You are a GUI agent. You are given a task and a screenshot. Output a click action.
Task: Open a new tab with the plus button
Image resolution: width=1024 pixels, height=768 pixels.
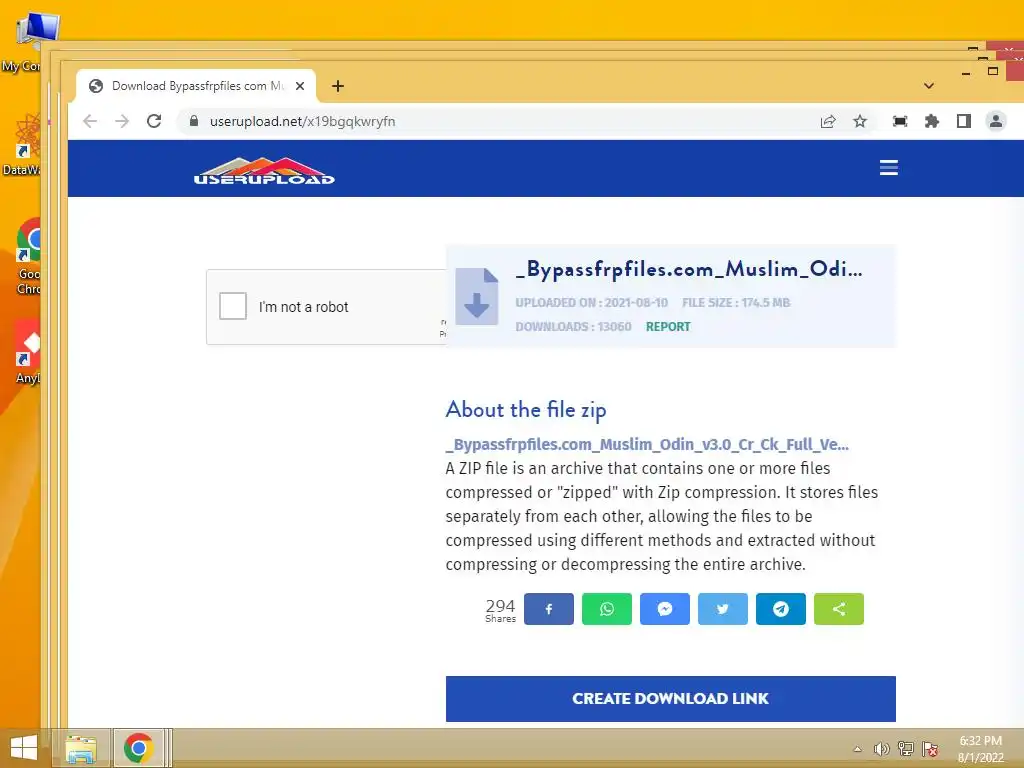338,86
